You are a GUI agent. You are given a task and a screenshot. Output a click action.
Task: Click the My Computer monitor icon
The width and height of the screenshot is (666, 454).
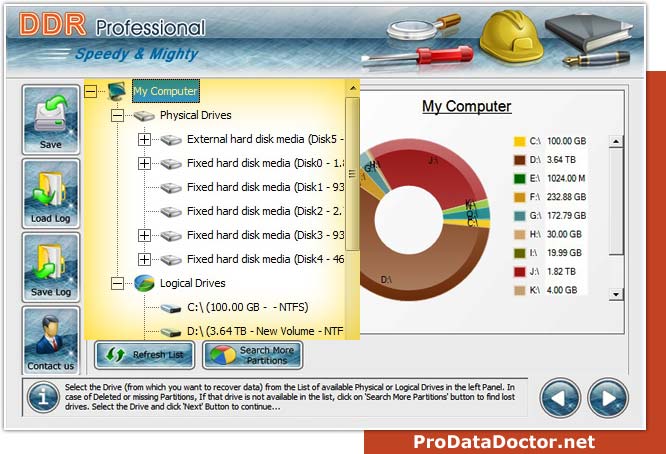(x=117, y=91)
